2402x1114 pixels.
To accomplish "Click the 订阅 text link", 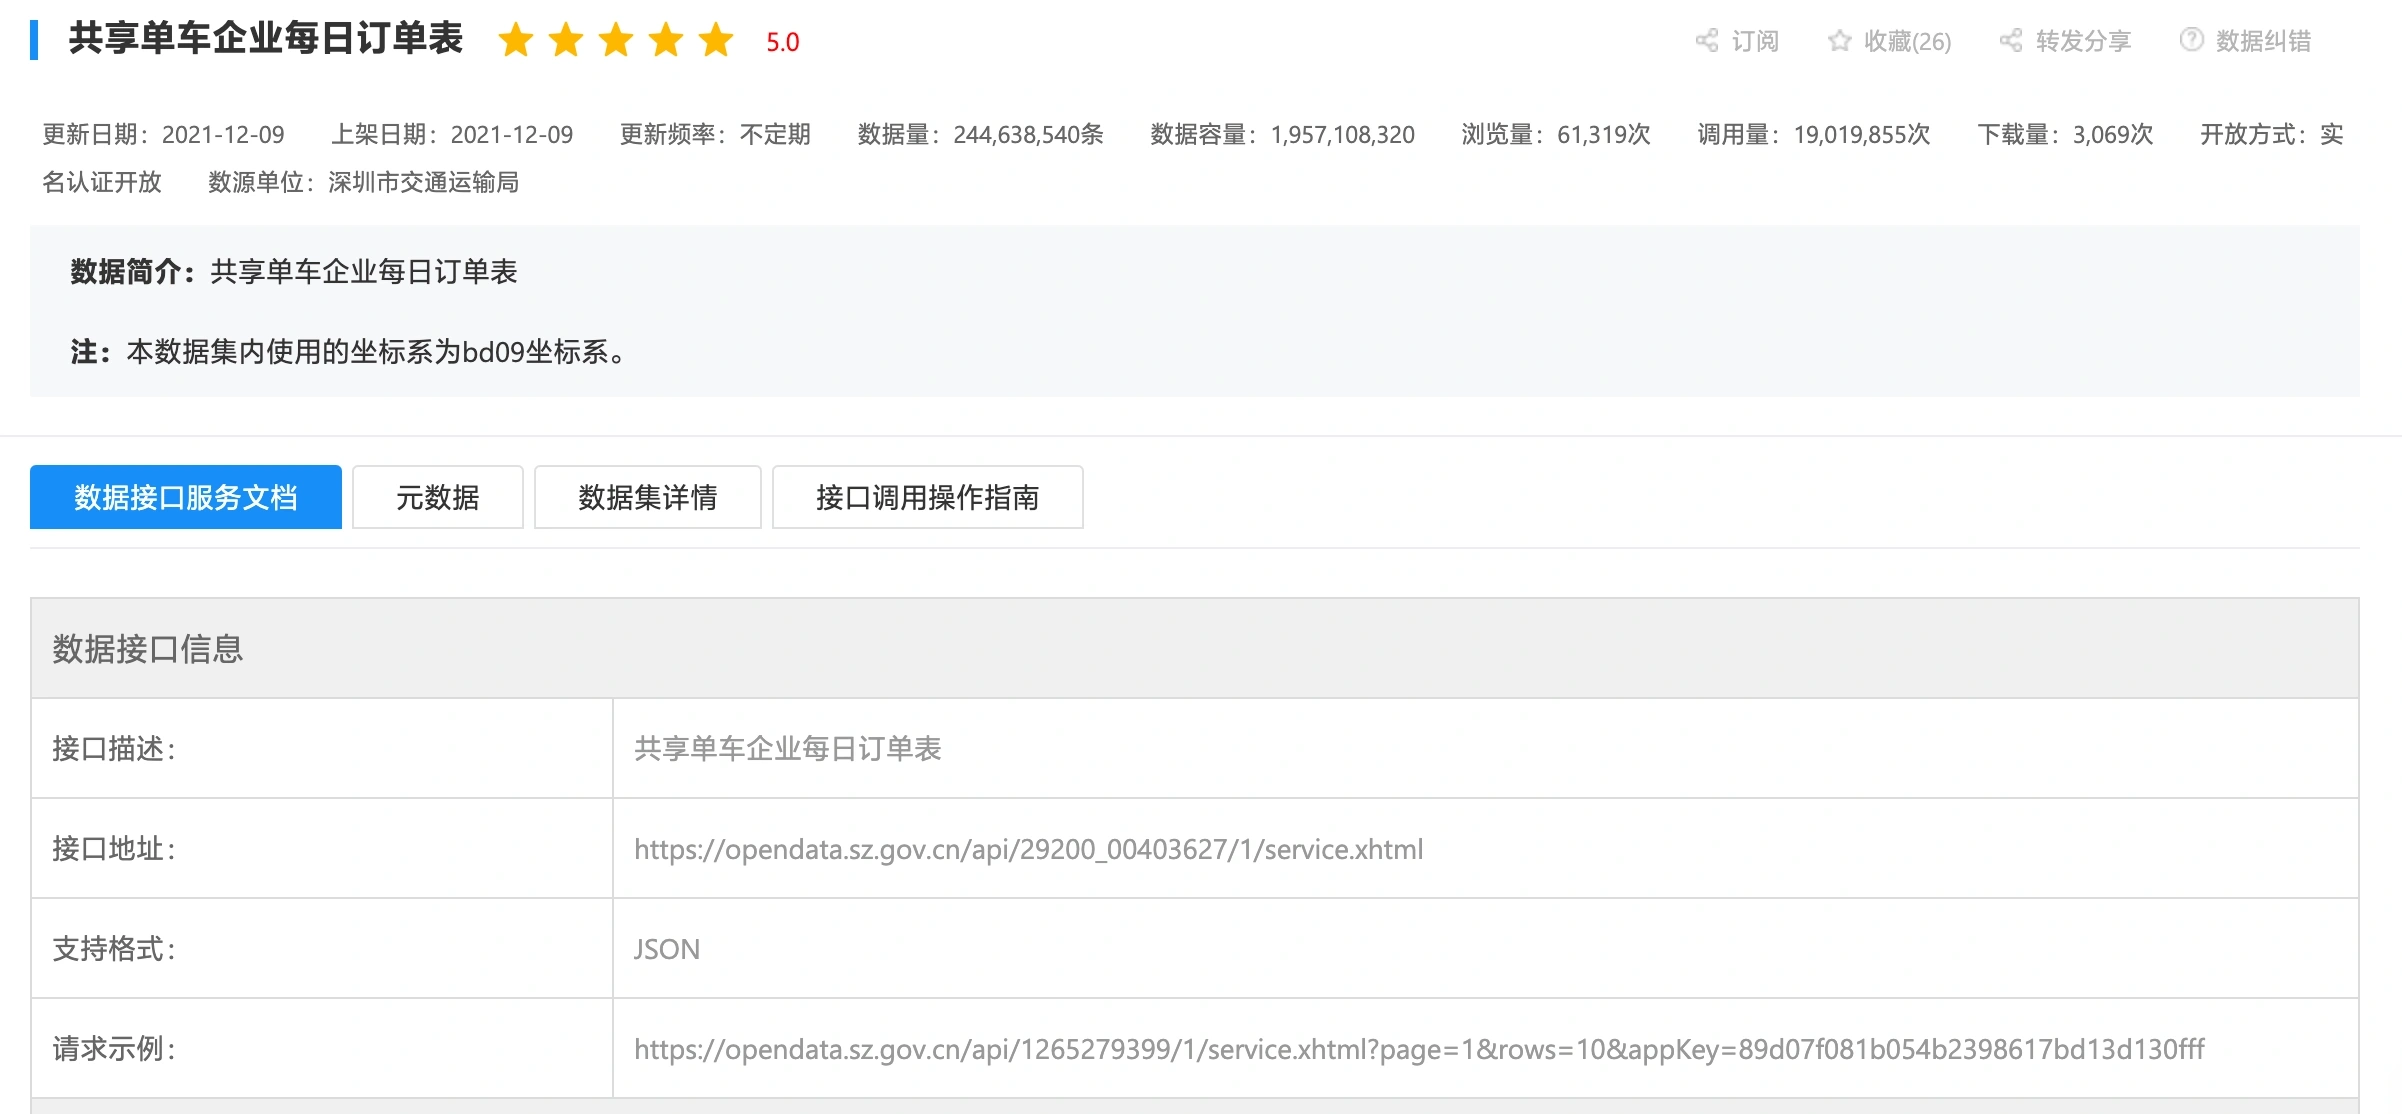I will [x=1755, y=41].
